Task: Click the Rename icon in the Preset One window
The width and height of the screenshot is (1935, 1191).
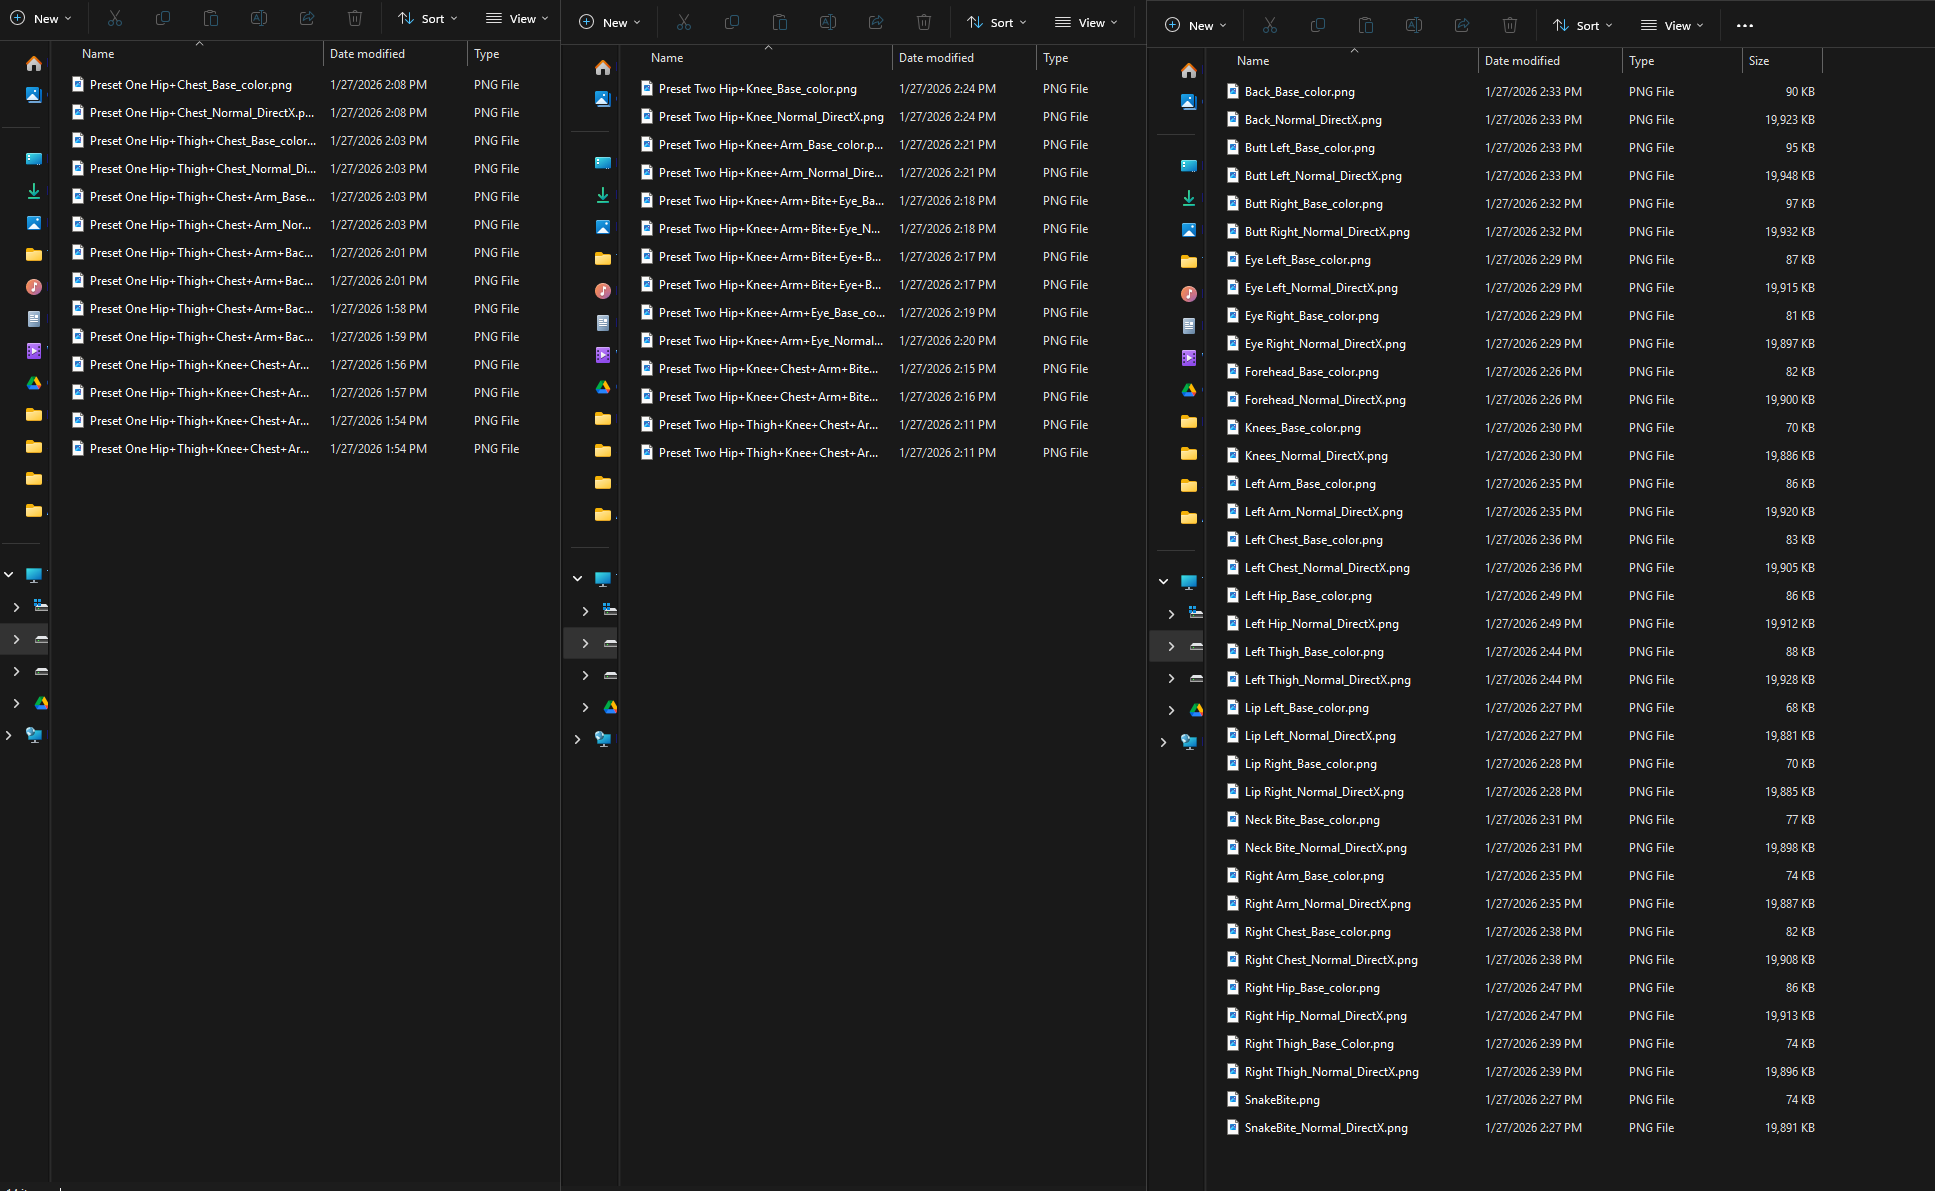Action: [x=259, y=18]
